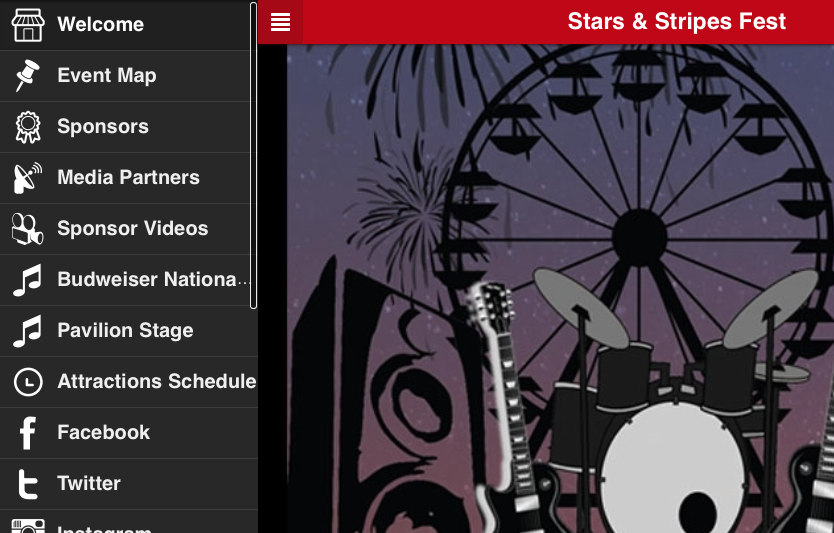
Task: Click the Facebook f logo icon
Action: coord(28,433)
